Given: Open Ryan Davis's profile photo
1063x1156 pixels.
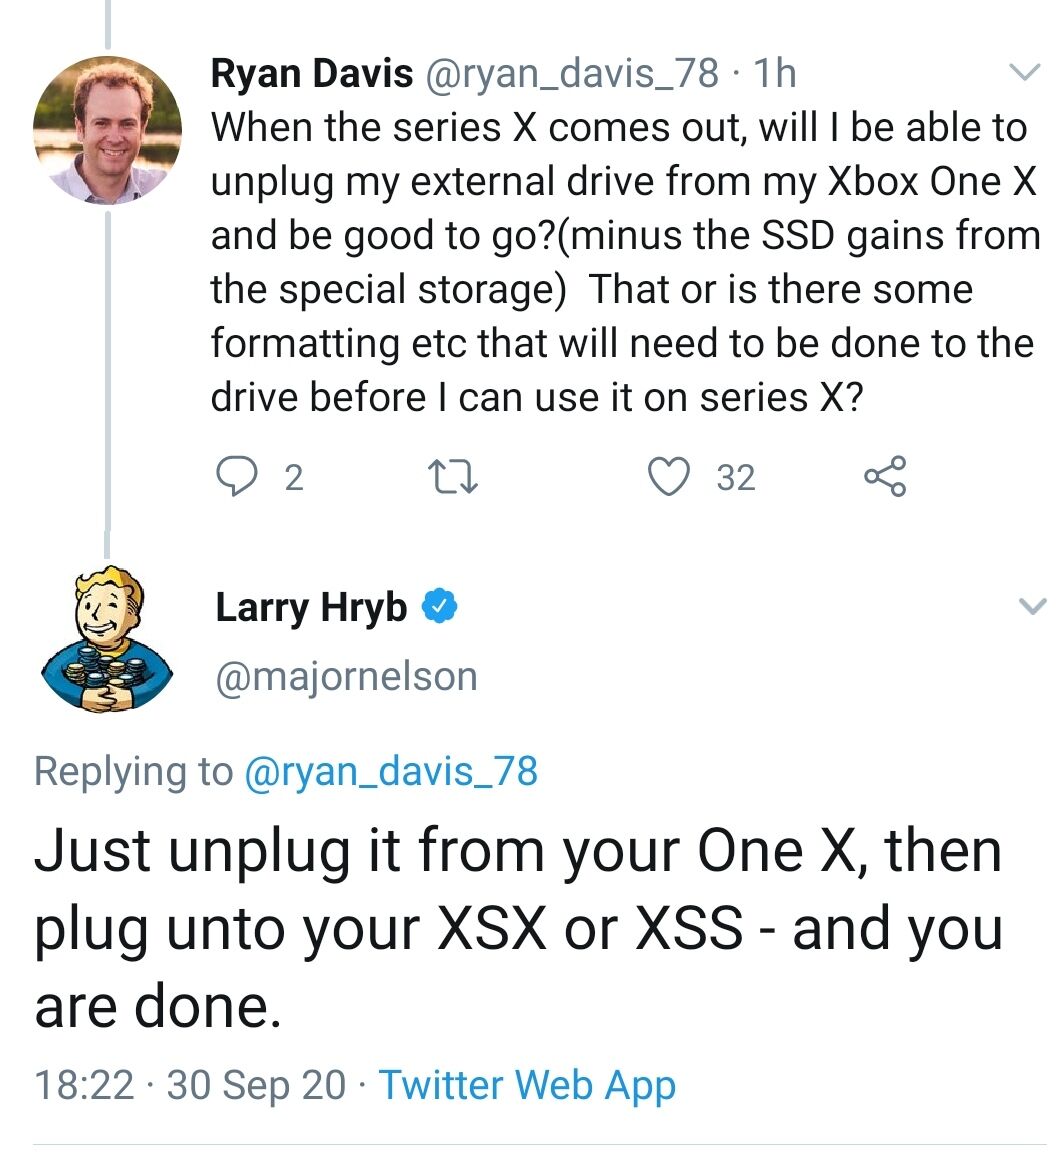Looking at the screenshot, I should (x=107, y=129).
